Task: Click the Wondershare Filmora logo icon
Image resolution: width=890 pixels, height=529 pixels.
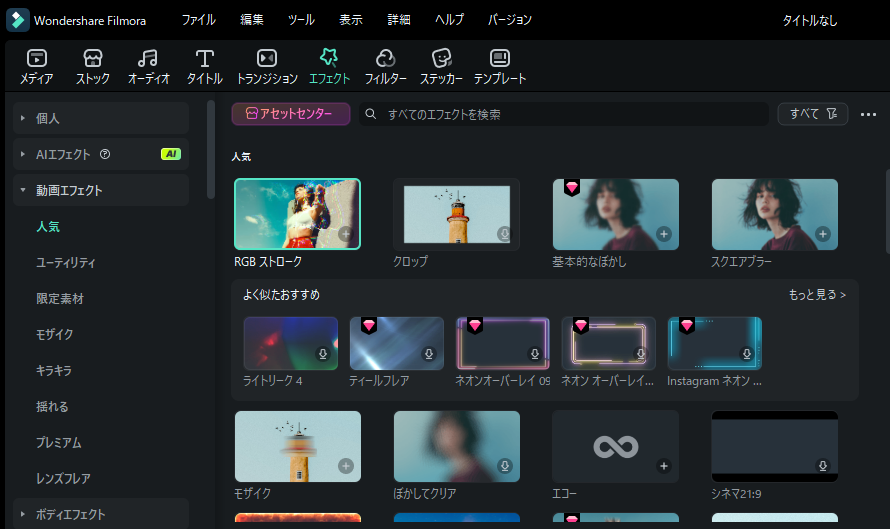Action: [18, 20]
